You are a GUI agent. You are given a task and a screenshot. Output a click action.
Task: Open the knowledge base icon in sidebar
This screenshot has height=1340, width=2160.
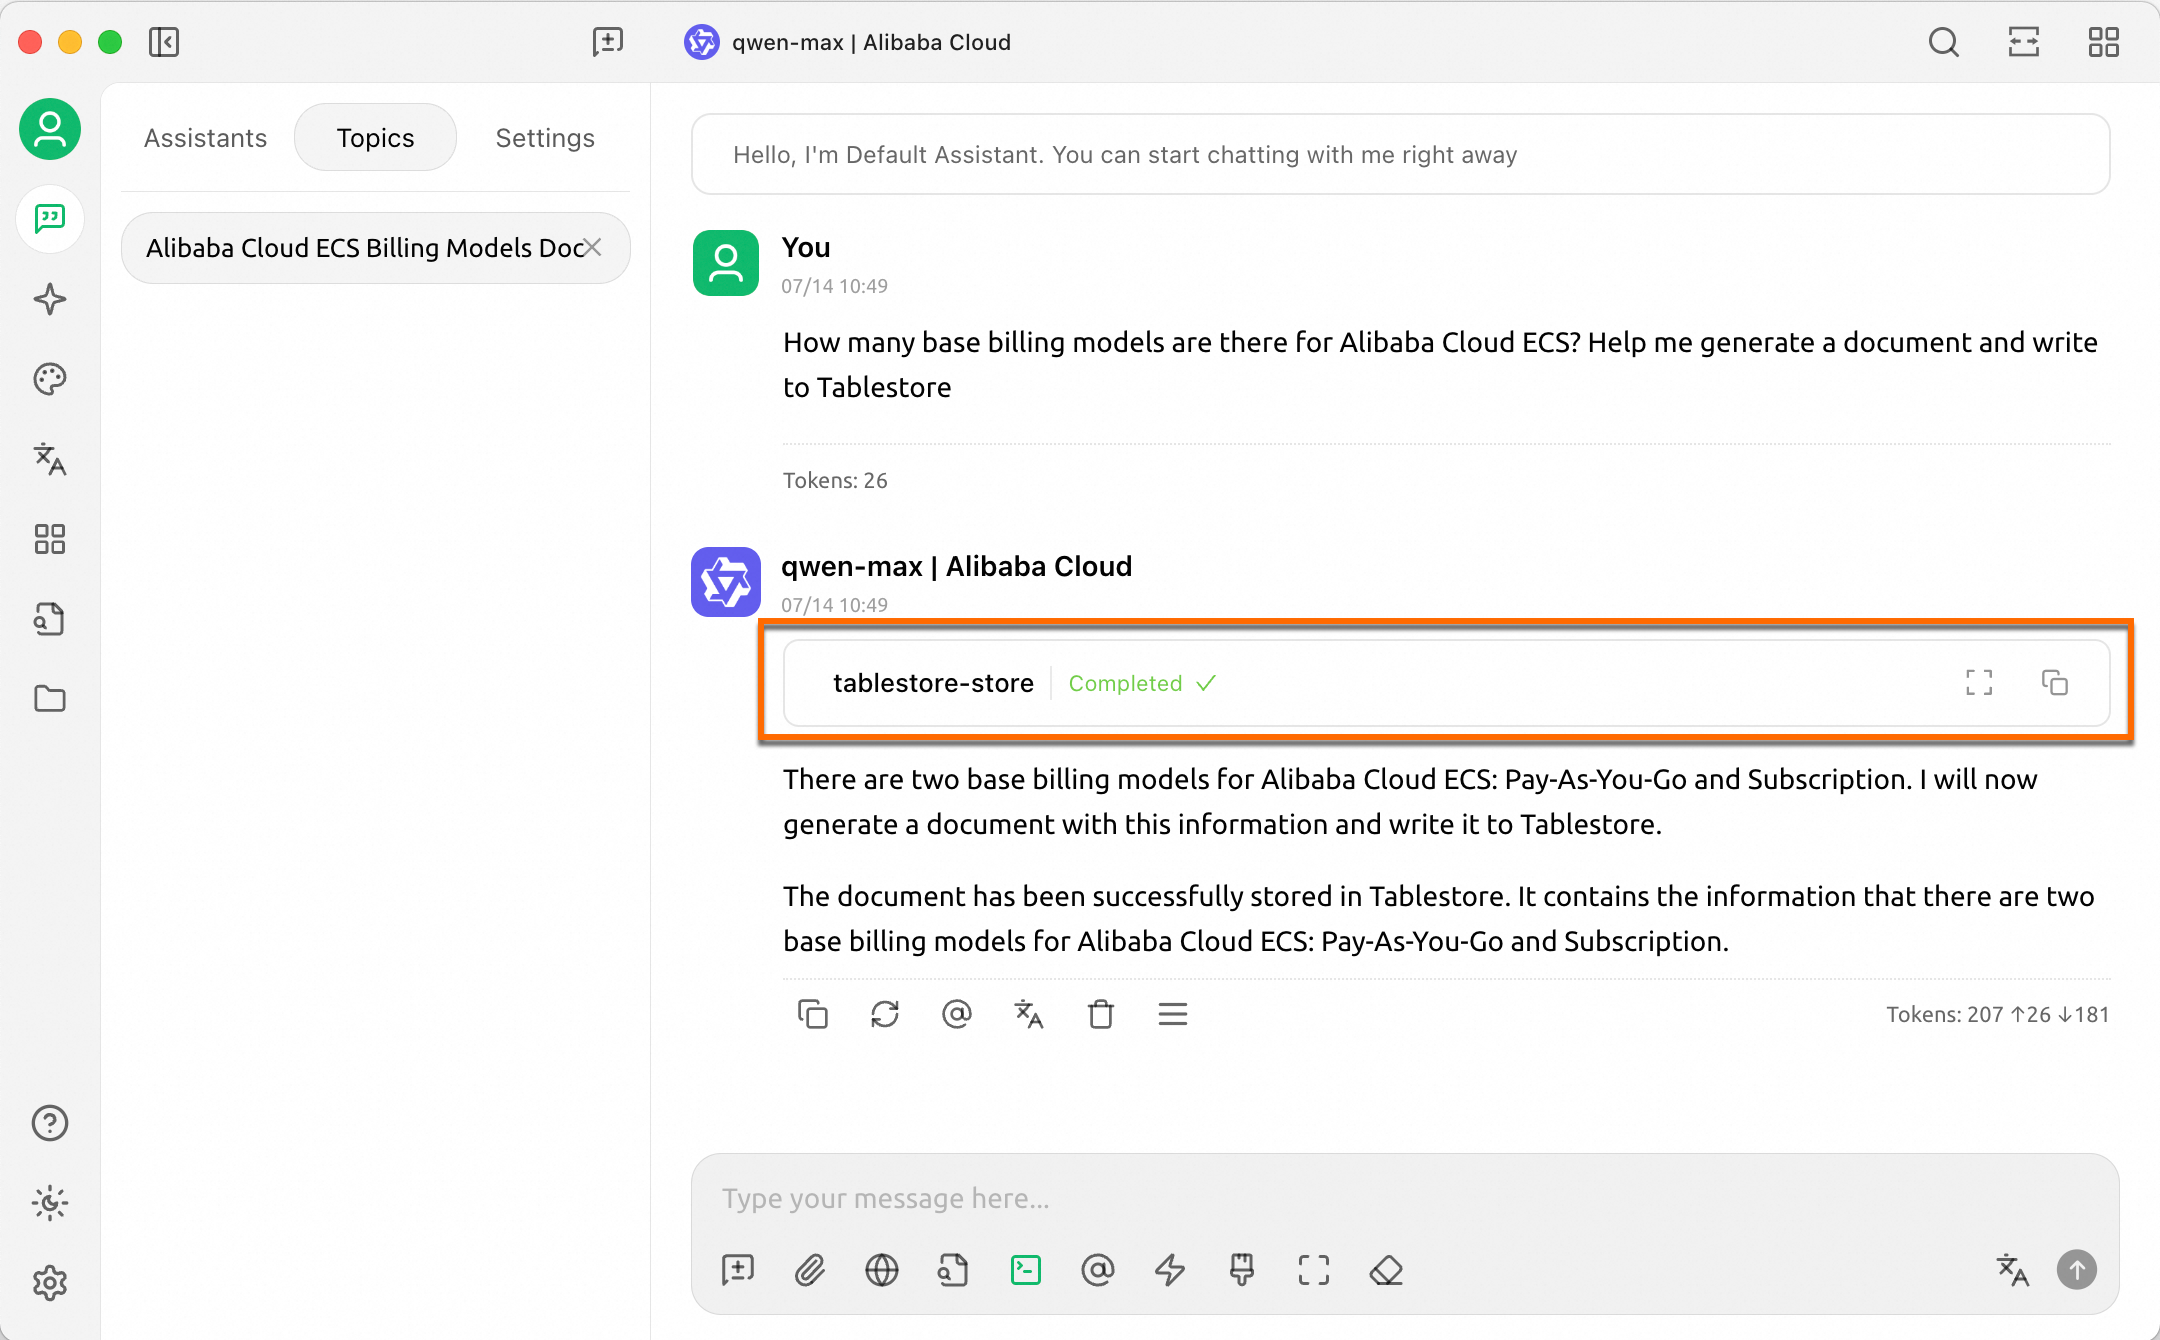pos(50,619)
